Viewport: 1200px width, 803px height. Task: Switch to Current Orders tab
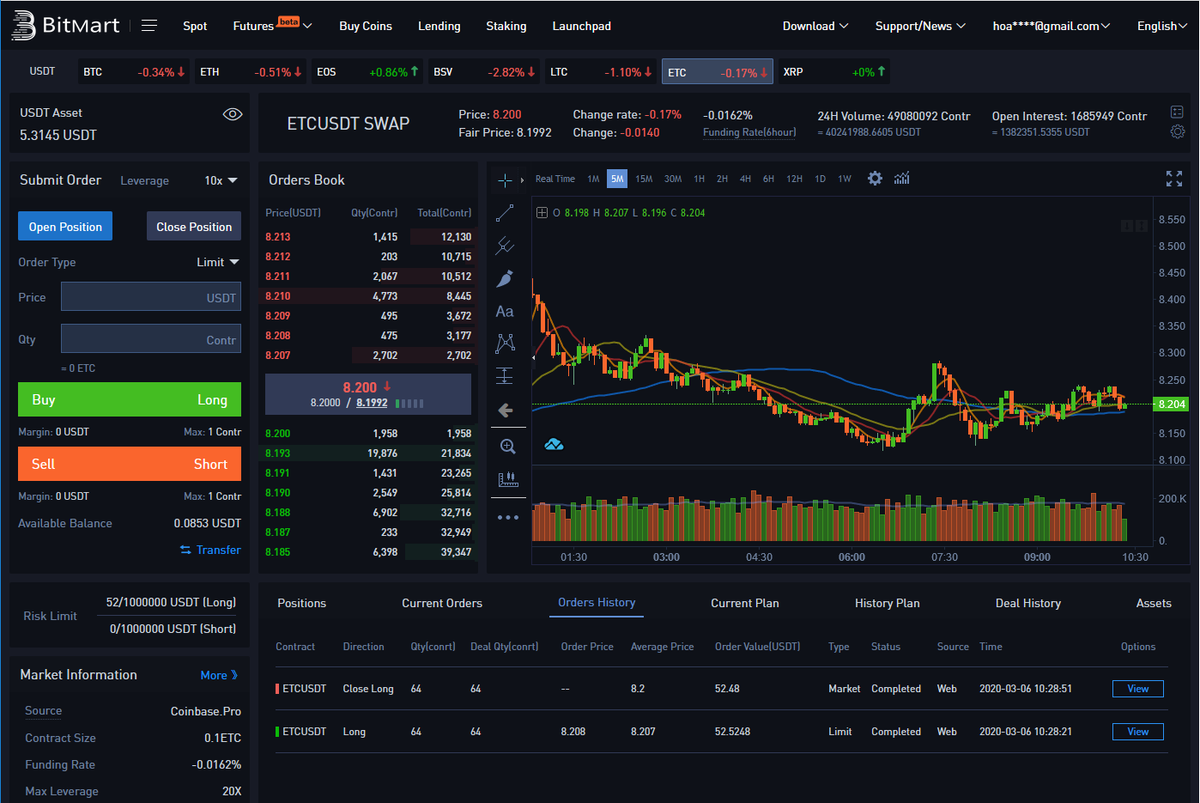point(442,603)
